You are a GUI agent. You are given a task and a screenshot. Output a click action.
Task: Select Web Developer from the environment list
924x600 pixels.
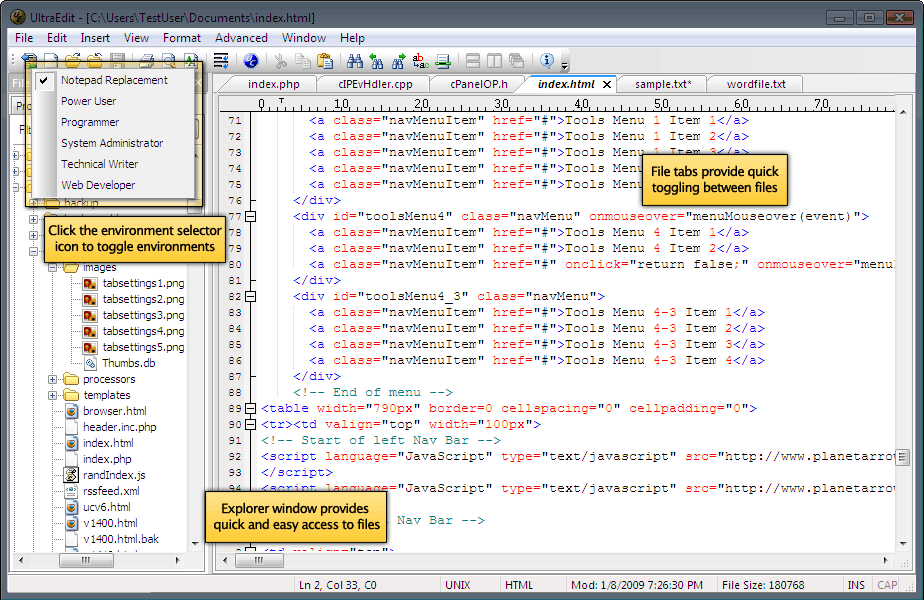click(x=98, y=184)
